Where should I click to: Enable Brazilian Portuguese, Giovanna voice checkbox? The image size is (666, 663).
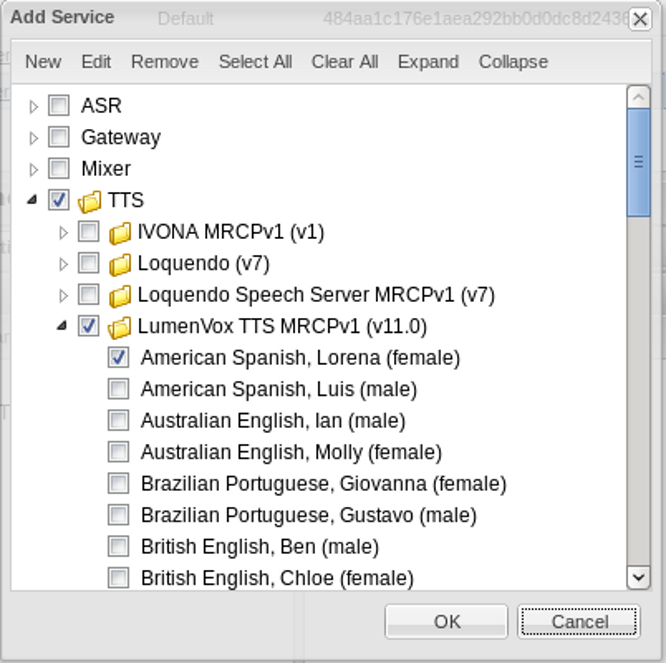(x=119, y=483)
